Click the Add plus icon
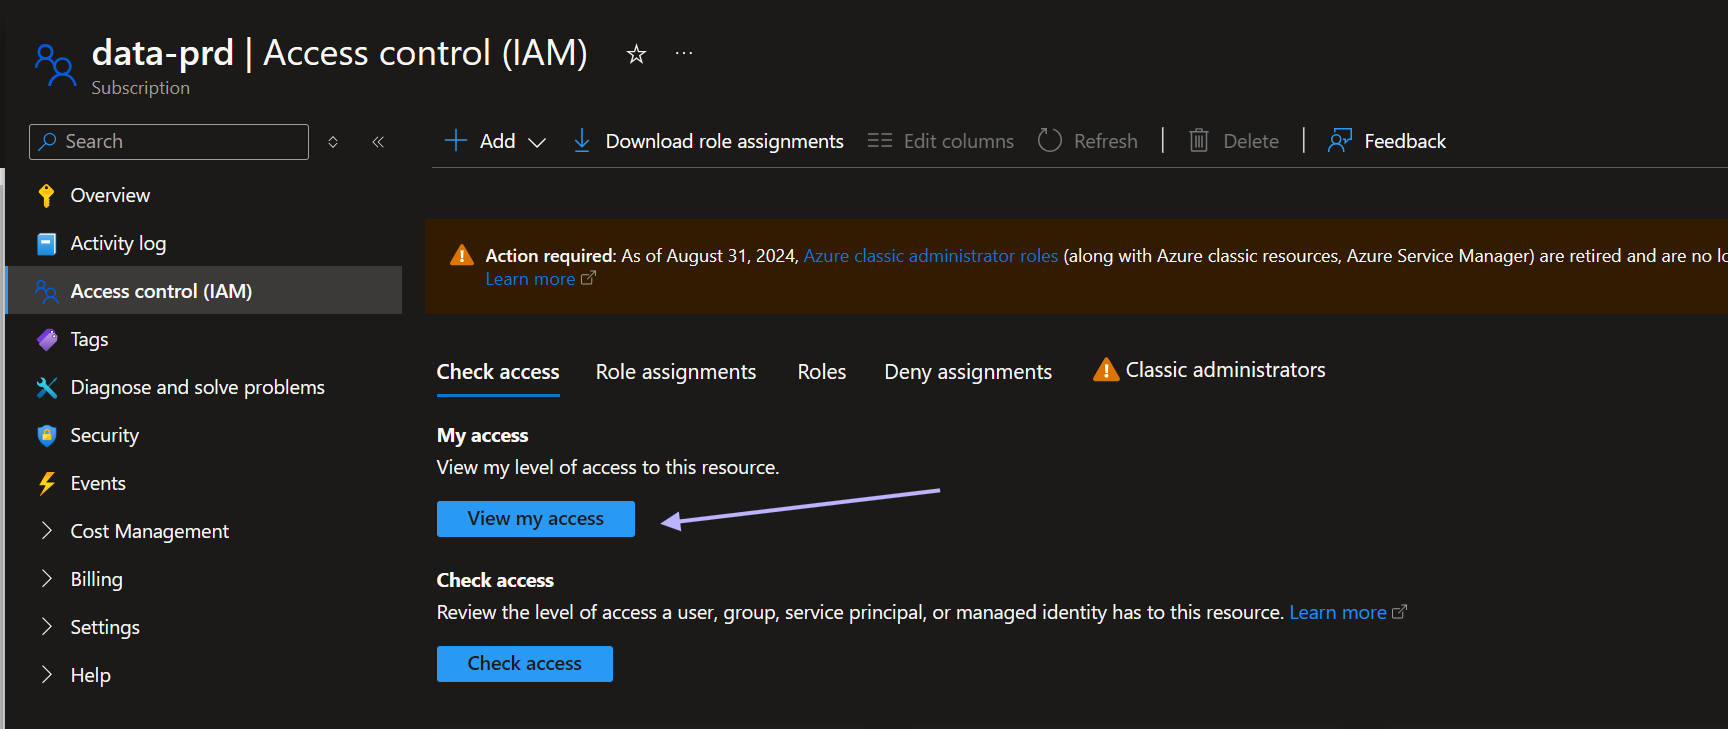Screen dimensions: 1728x729 point(456,140)
